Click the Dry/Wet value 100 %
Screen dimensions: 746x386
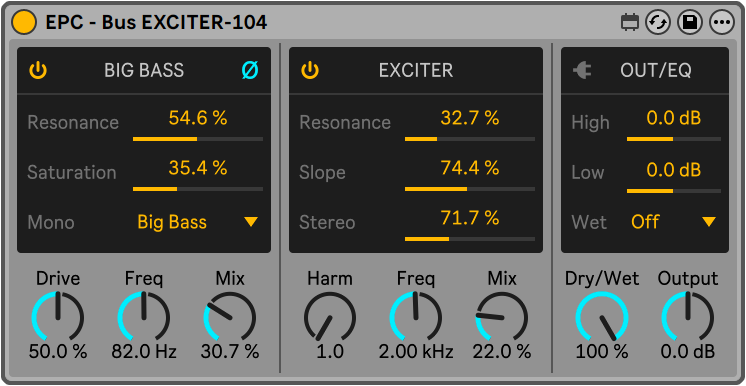[x=602, y=352]
